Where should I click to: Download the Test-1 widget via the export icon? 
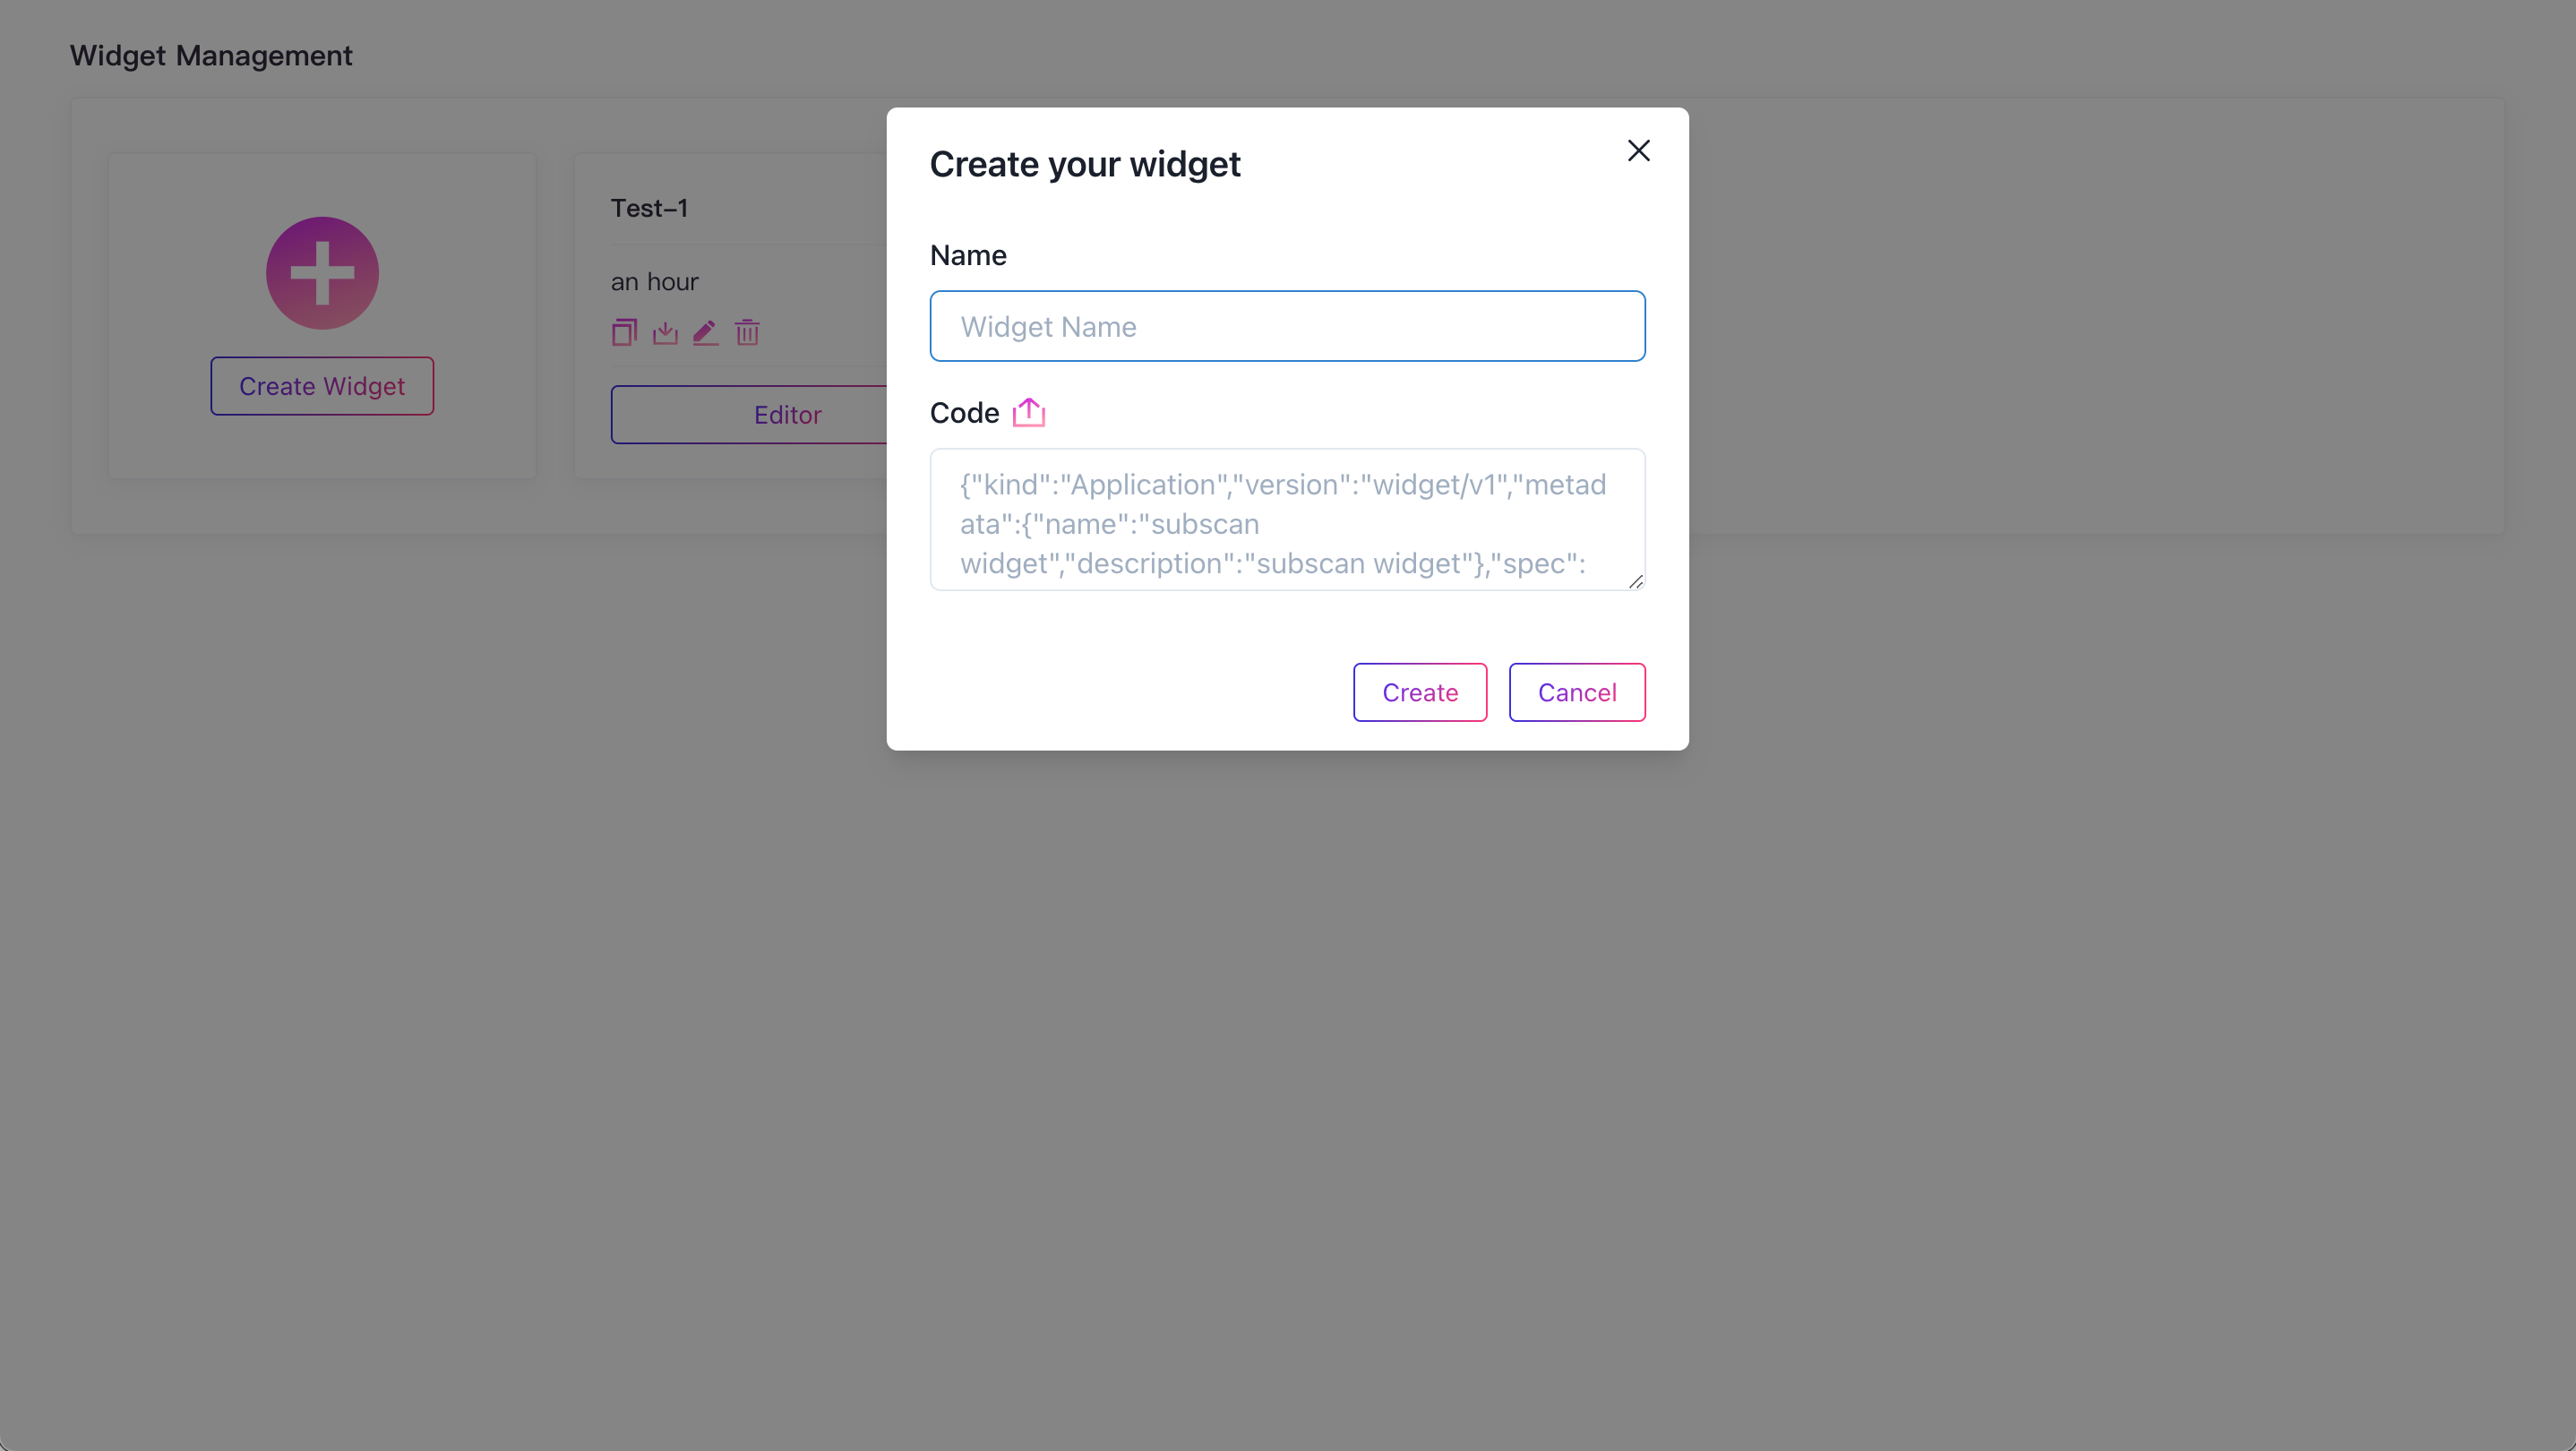665,332
